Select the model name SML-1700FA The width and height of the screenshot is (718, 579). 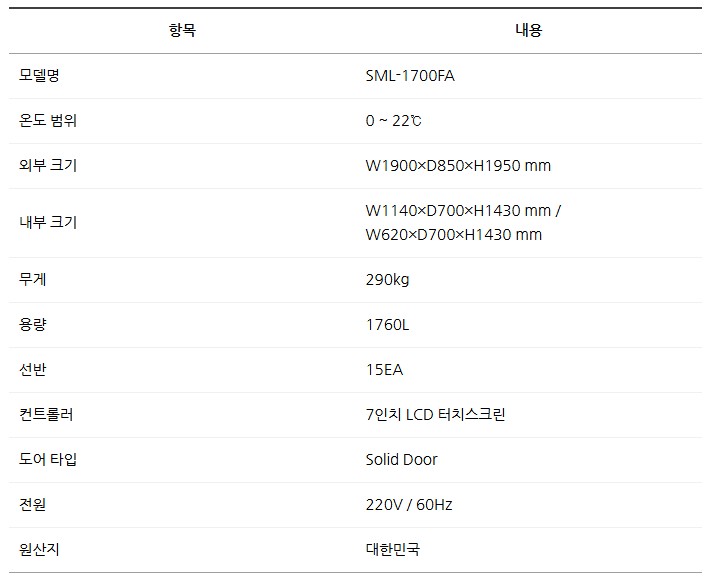pos(410,76)
